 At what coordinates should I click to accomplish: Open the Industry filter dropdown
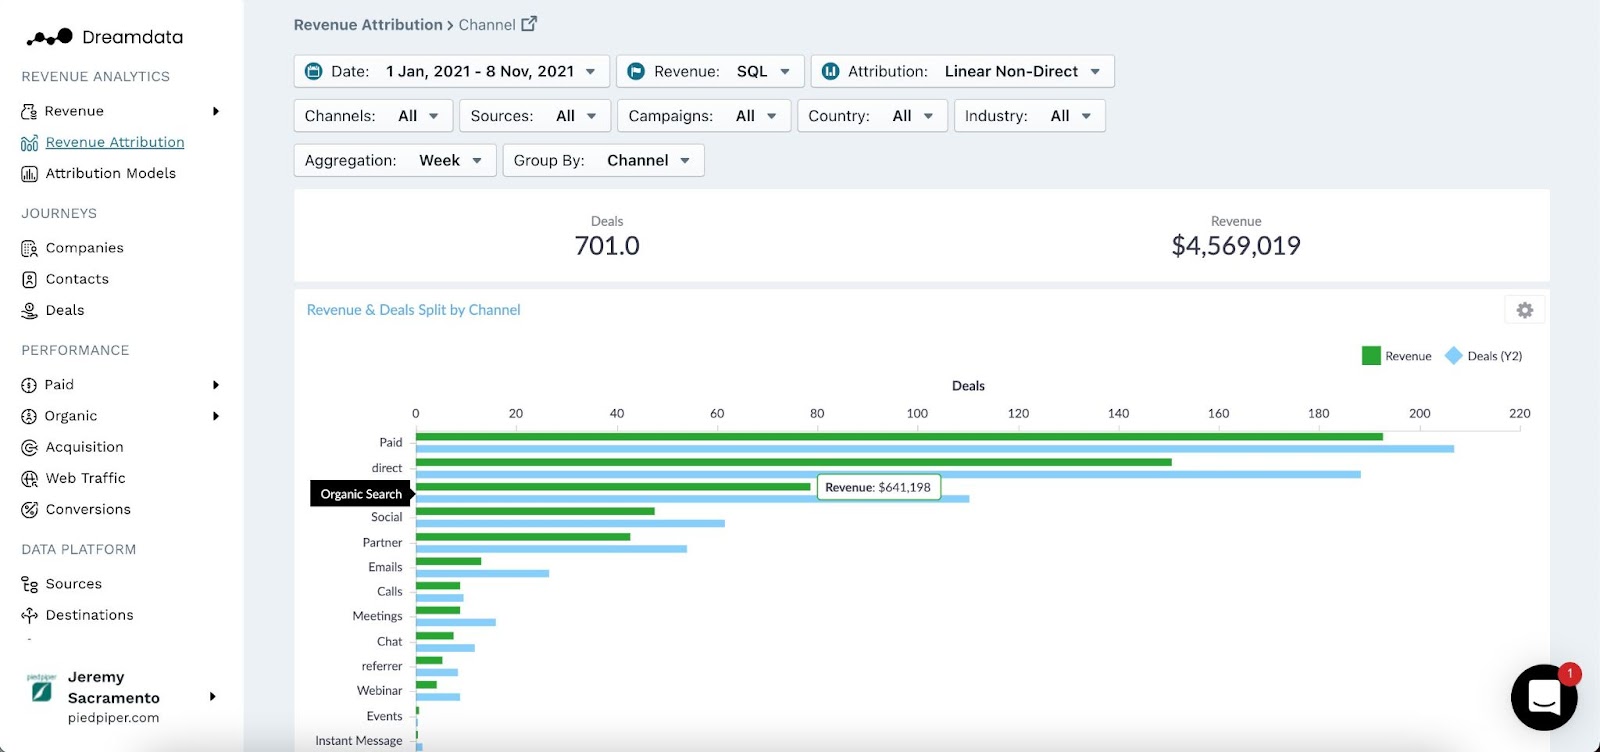1029,116
